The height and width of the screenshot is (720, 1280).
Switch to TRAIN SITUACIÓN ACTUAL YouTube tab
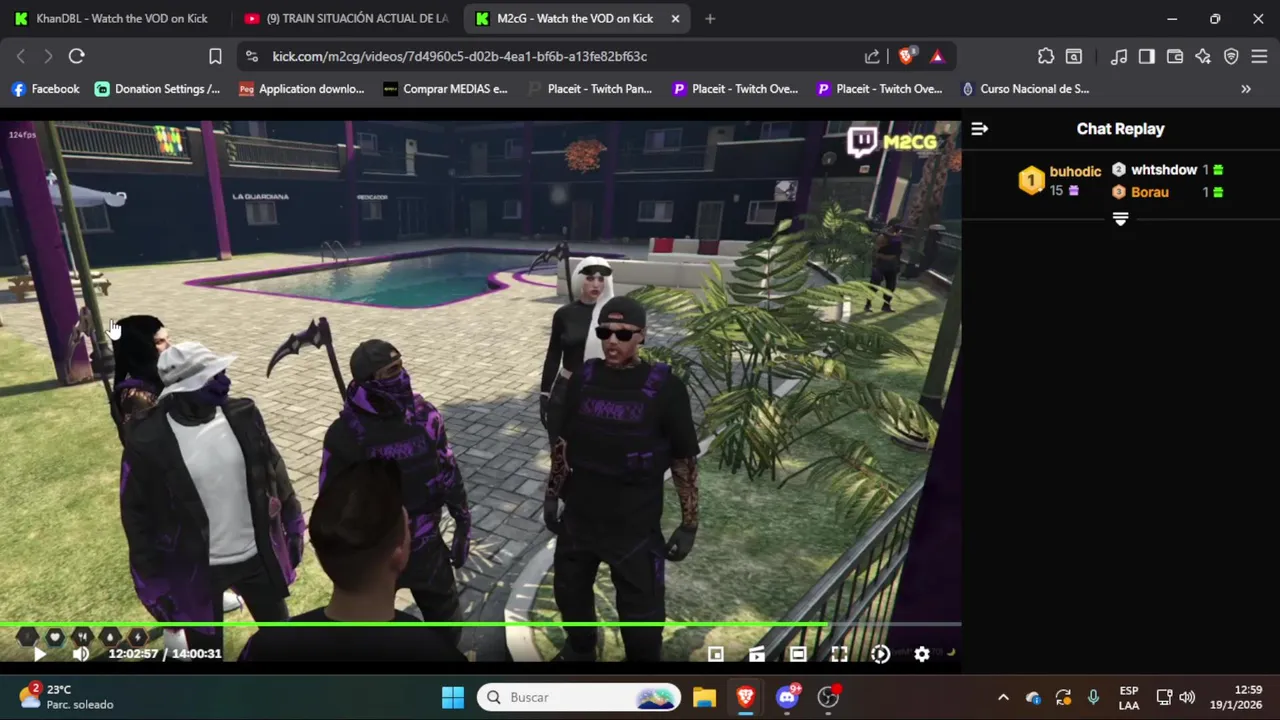pos(346,18)
